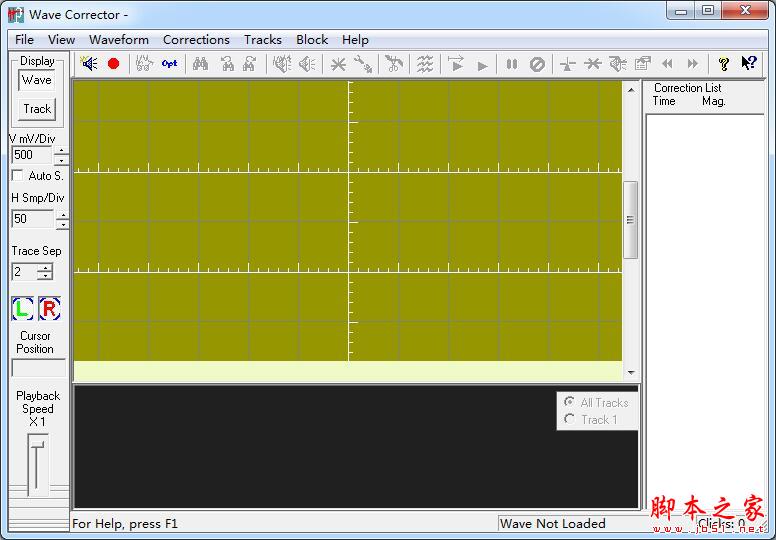Viewport: 776px width, 540px height.
Task: Switch to Track display button
Action: click(x=37, y=109)
